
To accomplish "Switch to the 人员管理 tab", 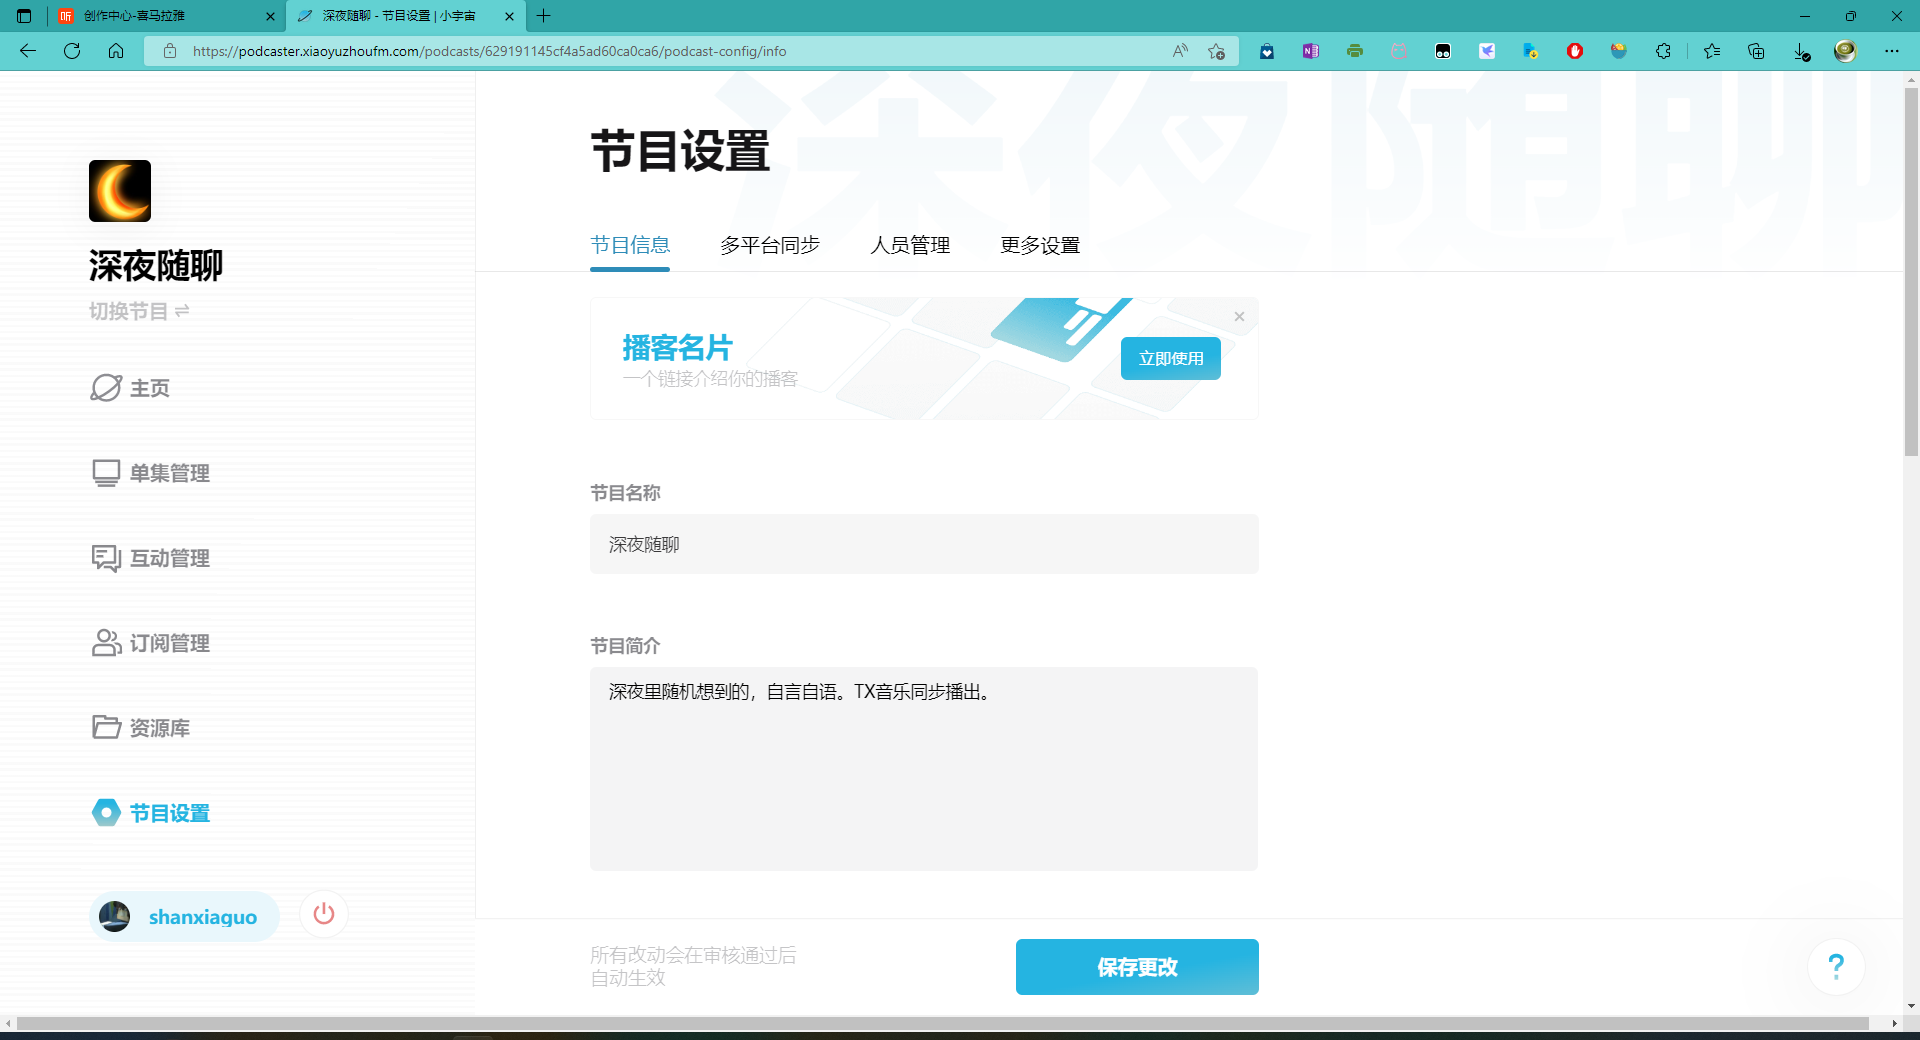I will [x=909, y=245].
